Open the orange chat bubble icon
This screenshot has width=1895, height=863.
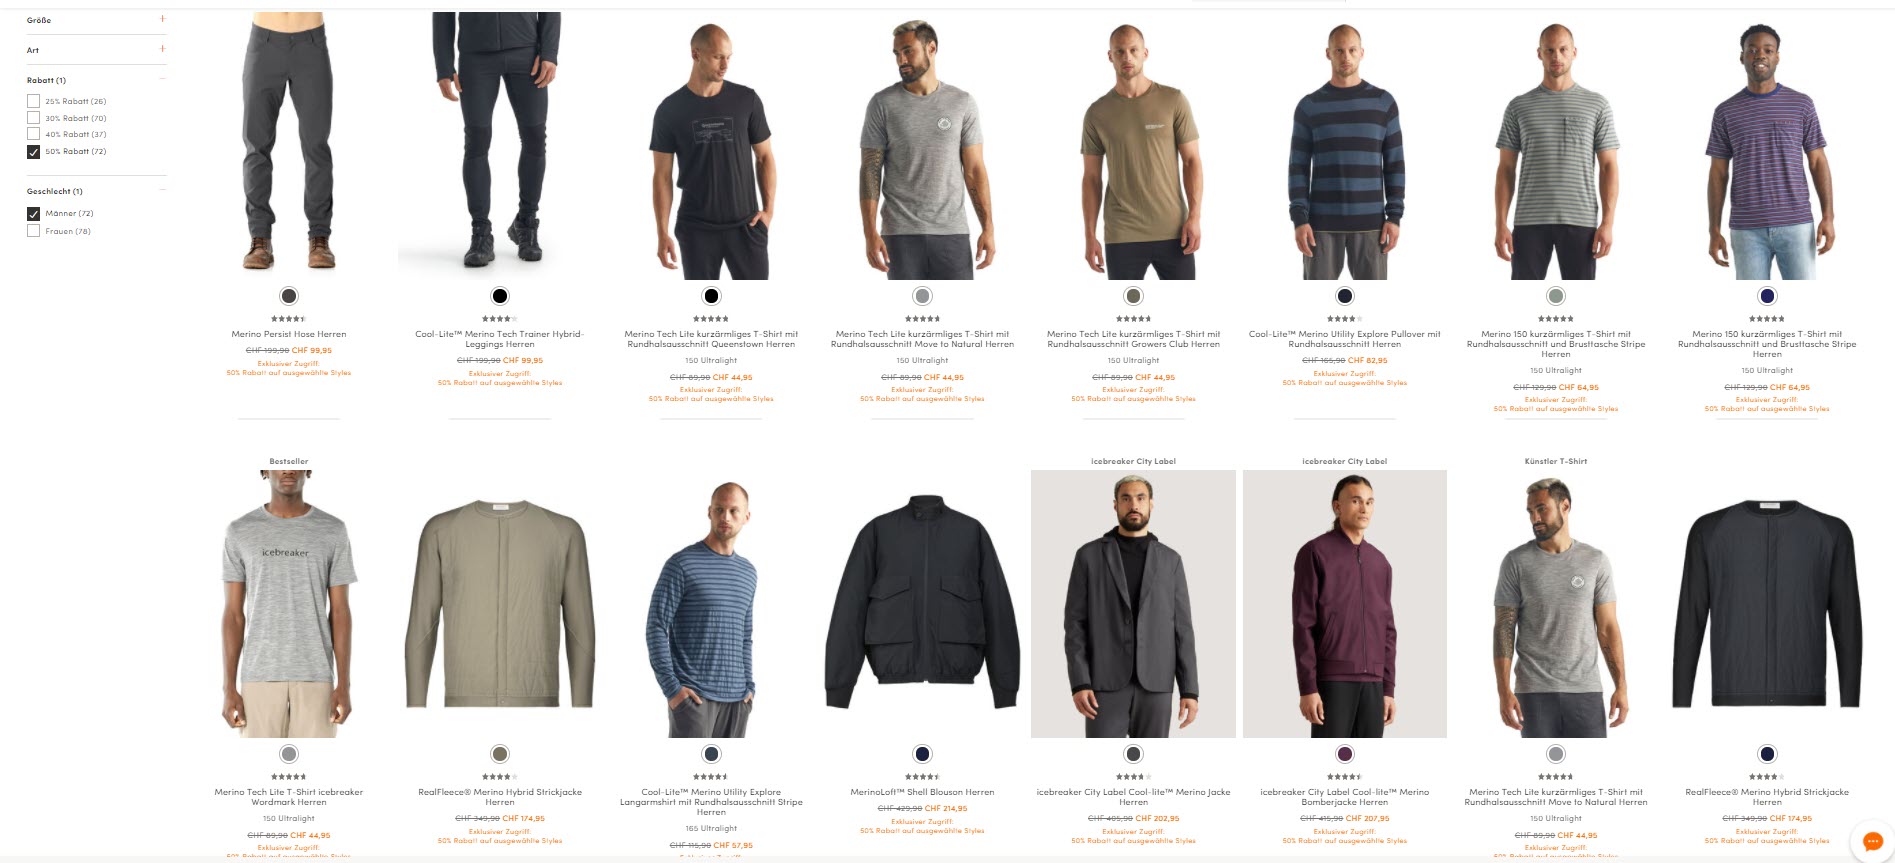[x=1872, y=841]
